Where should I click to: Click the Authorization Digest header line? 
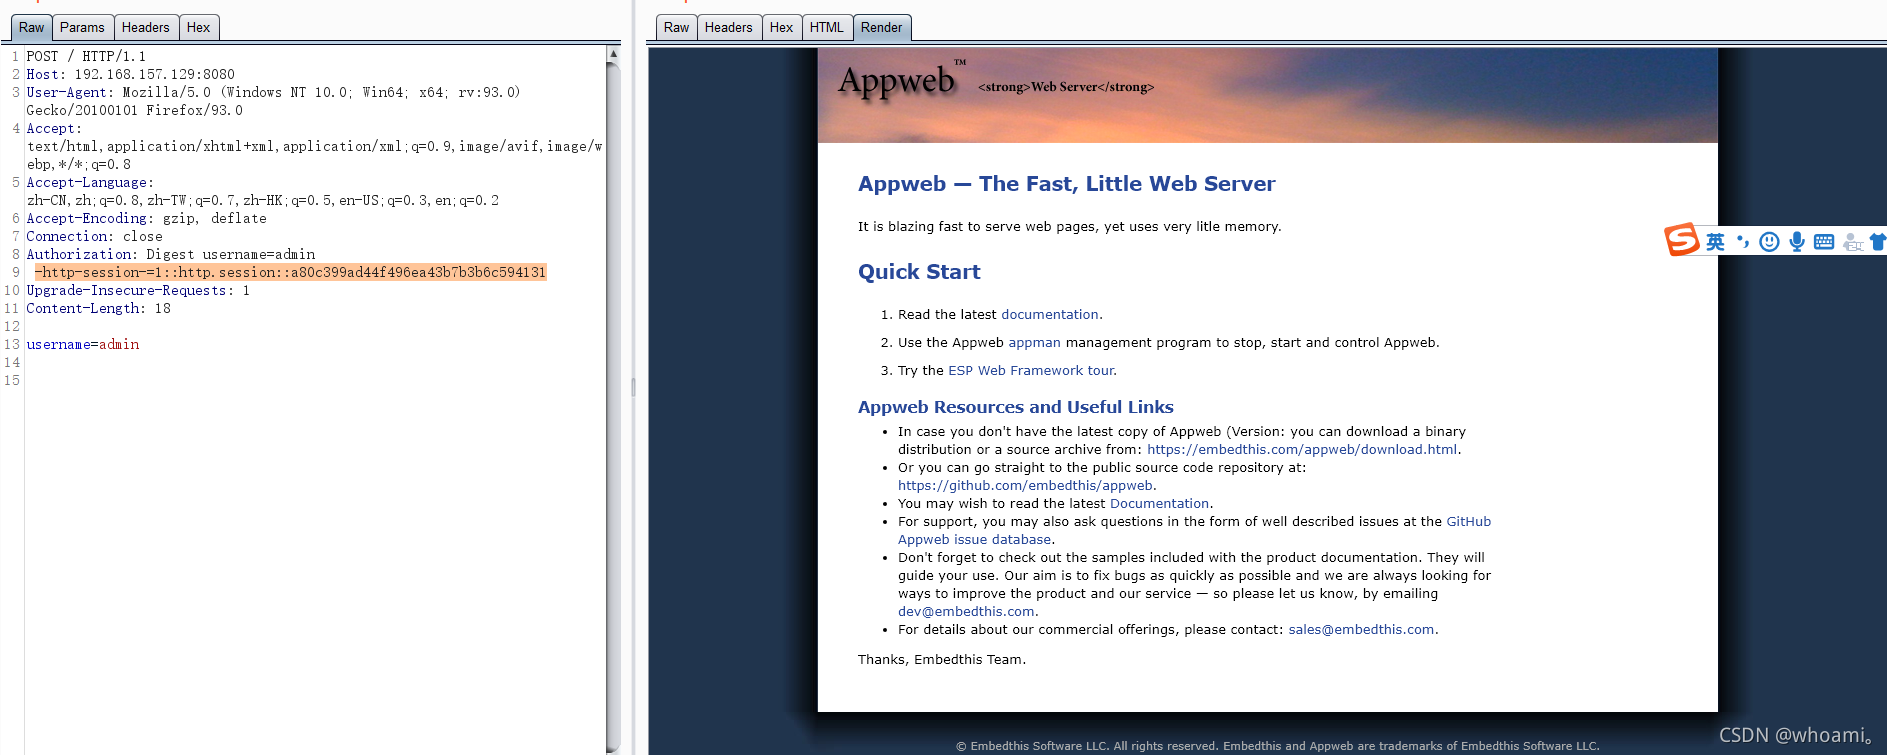tap(171, 254)
